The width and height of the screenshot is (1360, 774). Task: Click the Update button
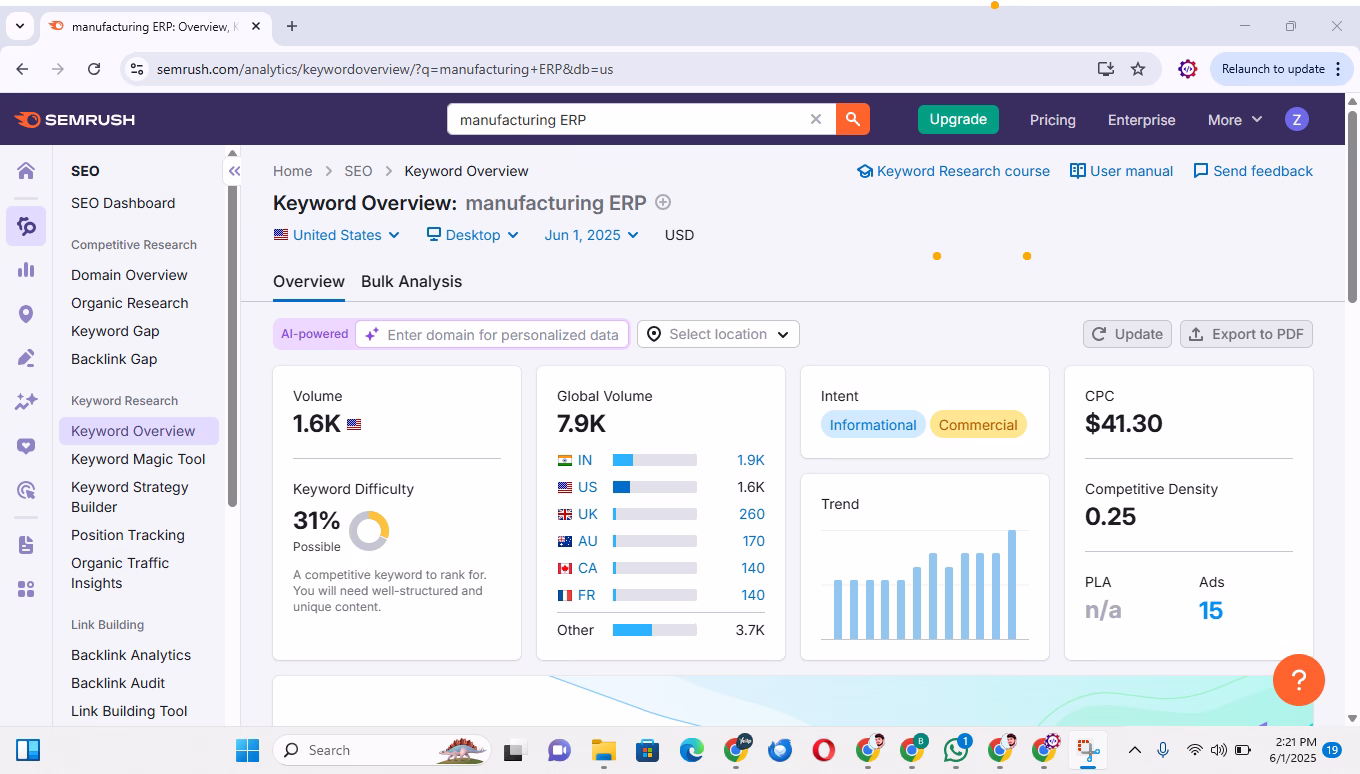(x=1127, y=334)
